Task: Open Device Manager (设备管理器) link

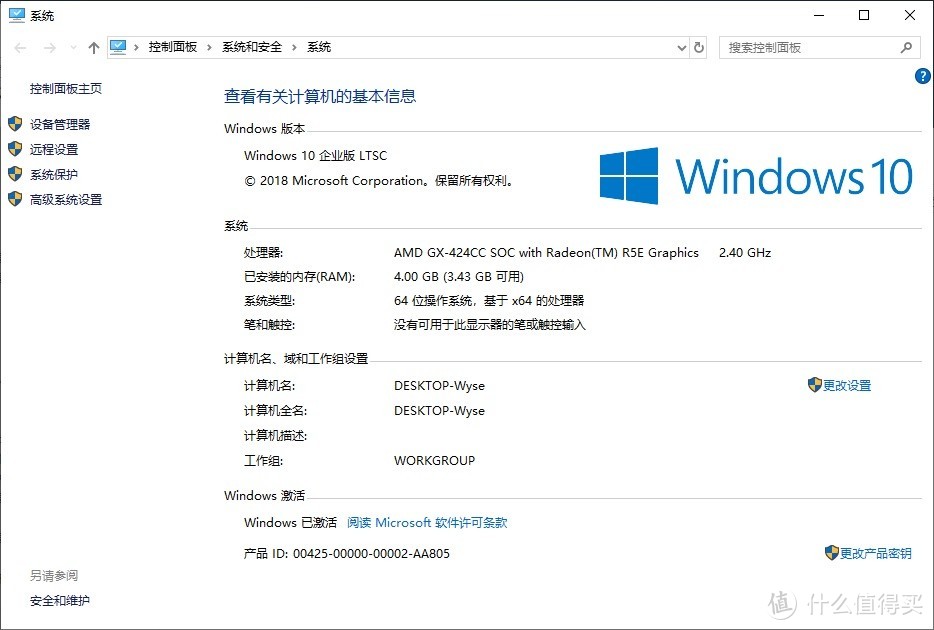Action: point(60,124)
